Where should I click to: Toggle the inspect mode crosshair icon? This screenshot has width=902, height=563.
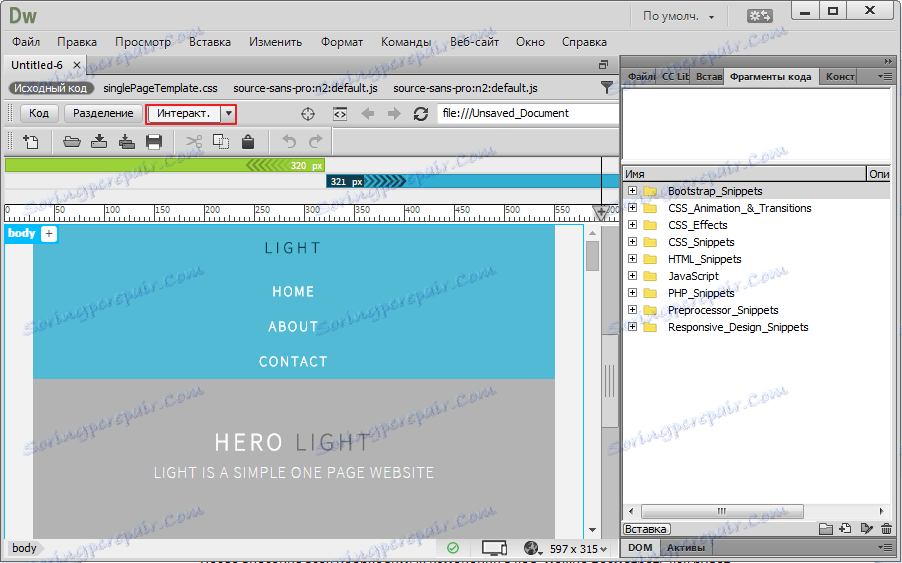308,114
